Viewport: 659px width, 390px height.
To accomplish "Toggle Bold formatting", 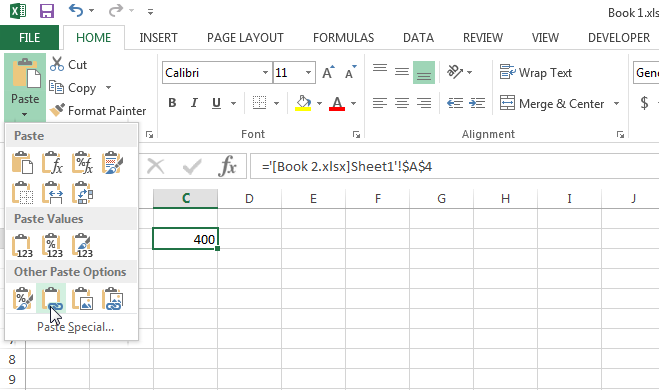I will tap(172, 103).
